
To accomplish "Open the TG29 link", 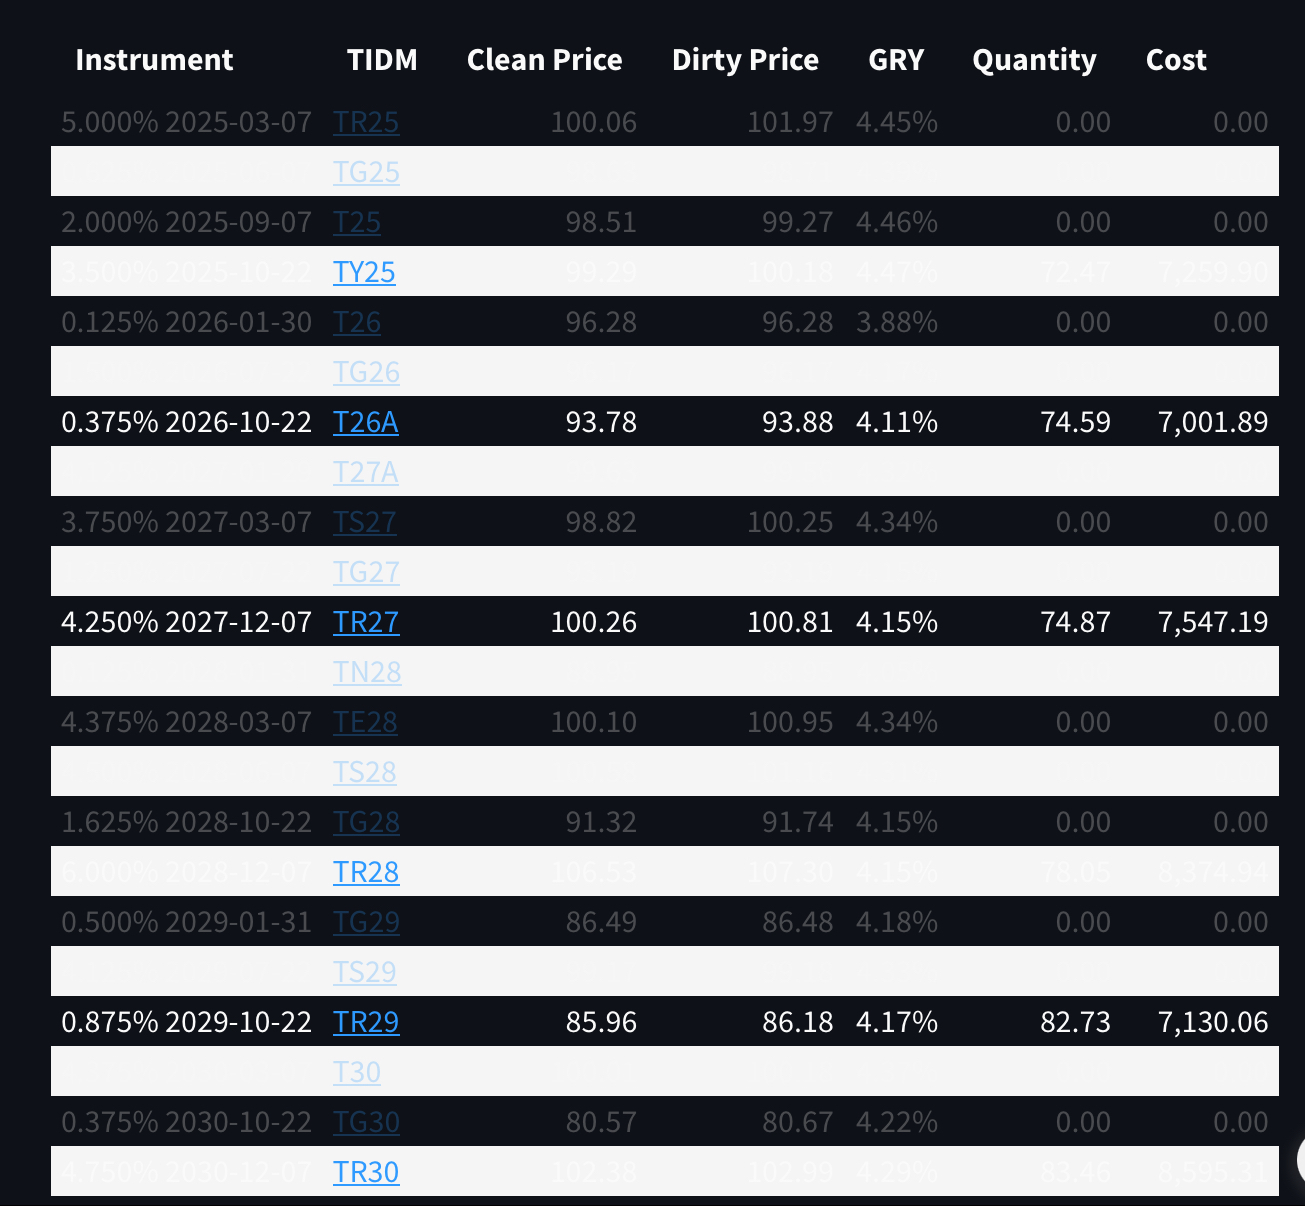I will tap(366, 922).
